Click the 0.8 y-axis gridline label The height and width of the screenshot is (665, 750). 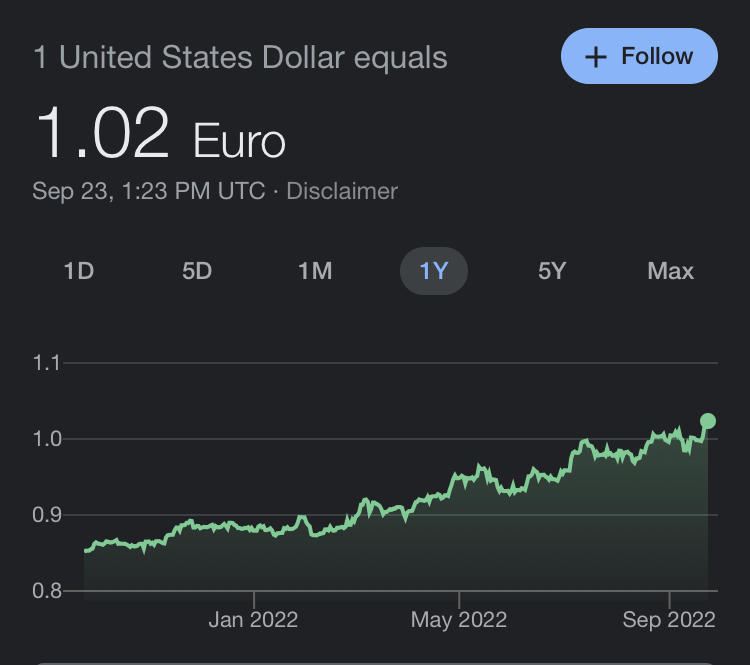coord(47,591)
